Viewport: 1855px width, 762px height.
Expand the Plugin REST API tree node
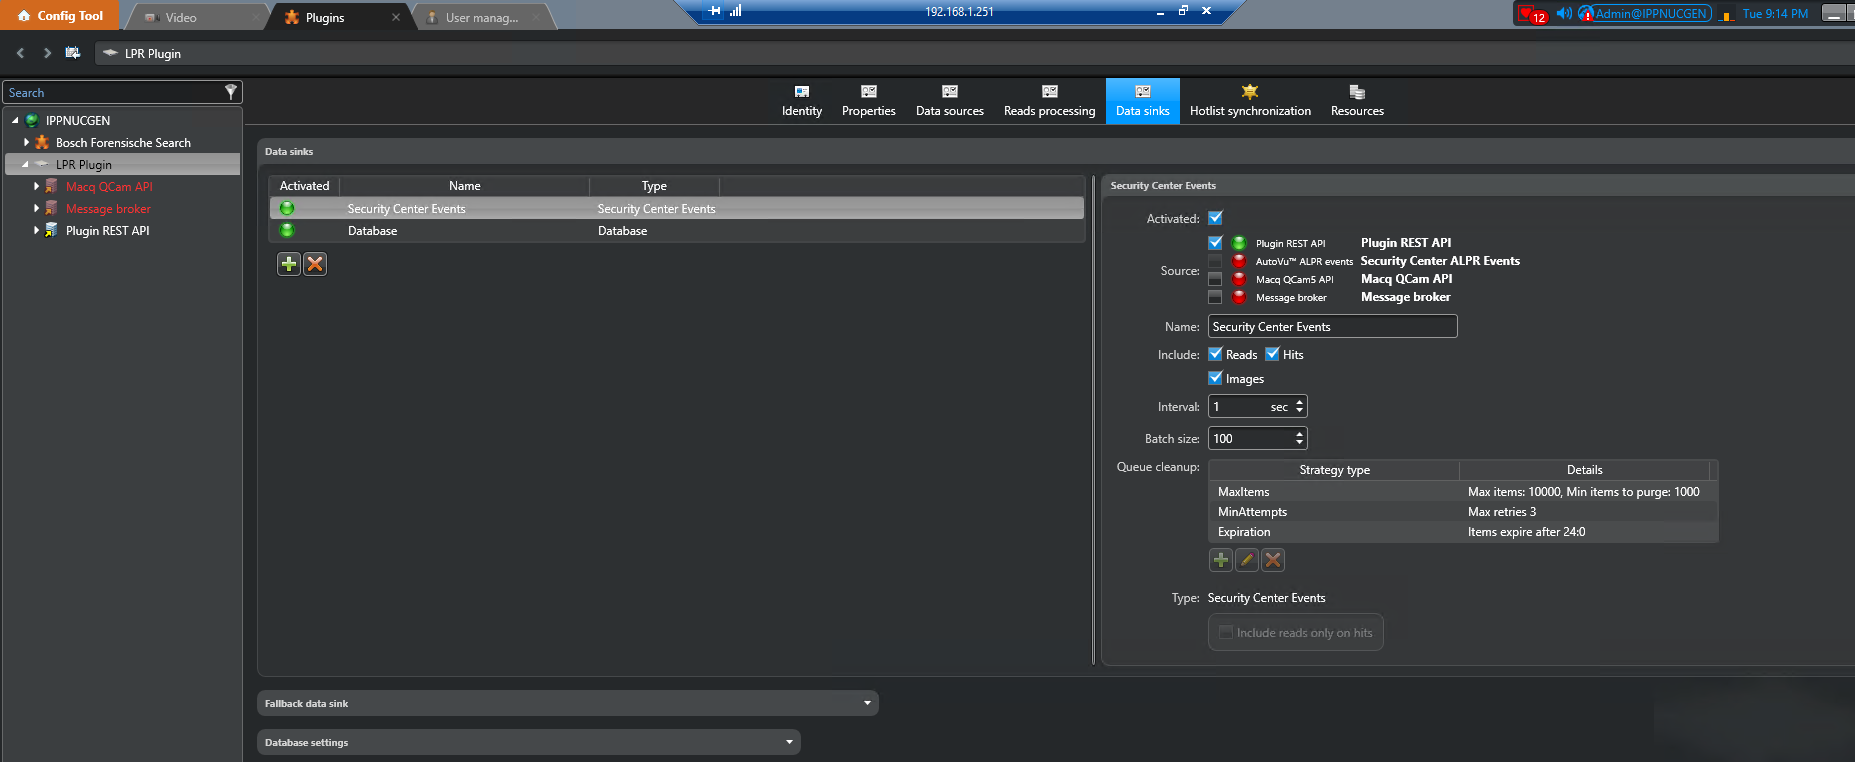37,230
